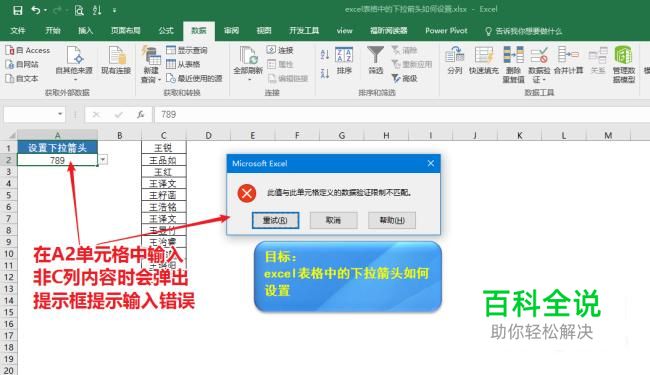The width and height of the screenshot is (650, 375).
Task: Switch to the Home (开始) tab
Action: coord(53,31)
